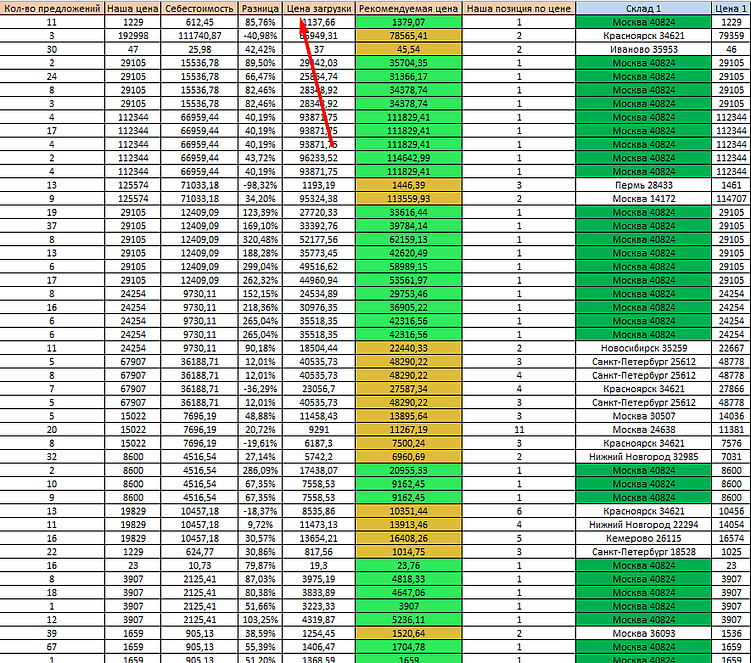Screen dimensions: 751x663
Task: Click the load price cell 1254,45
Action: click(x=319, y=633)
